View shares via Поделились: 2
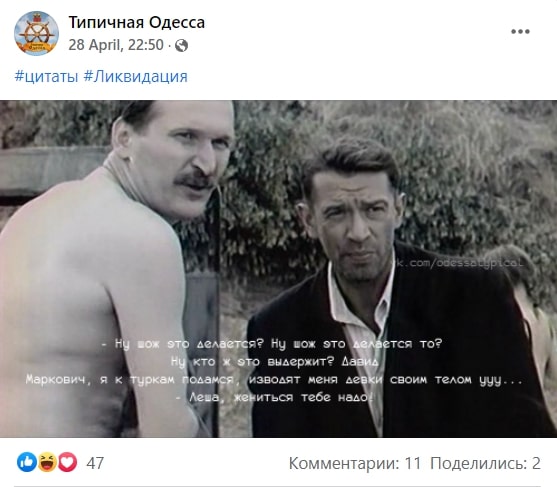The width and height of the screenshot is (557, 487). 485,463
